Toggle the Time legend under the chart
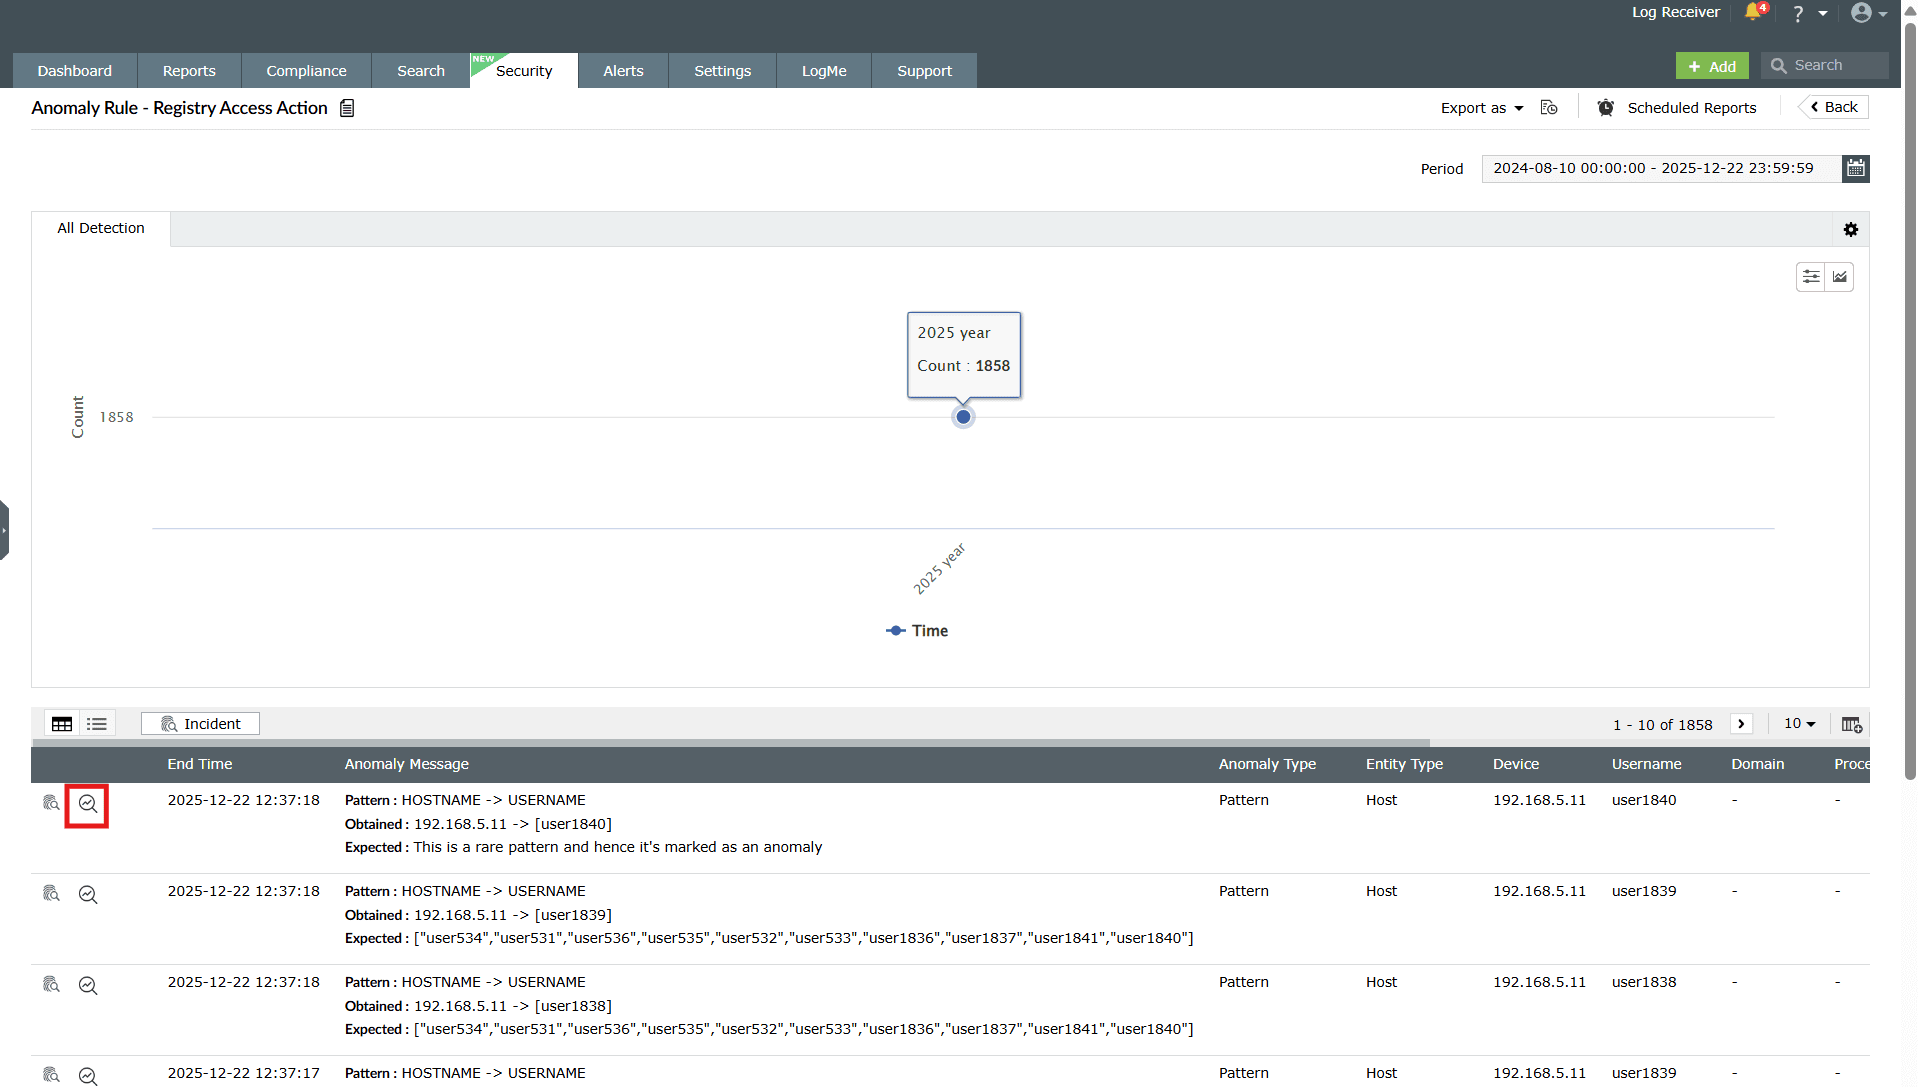 tap(916, 630)
